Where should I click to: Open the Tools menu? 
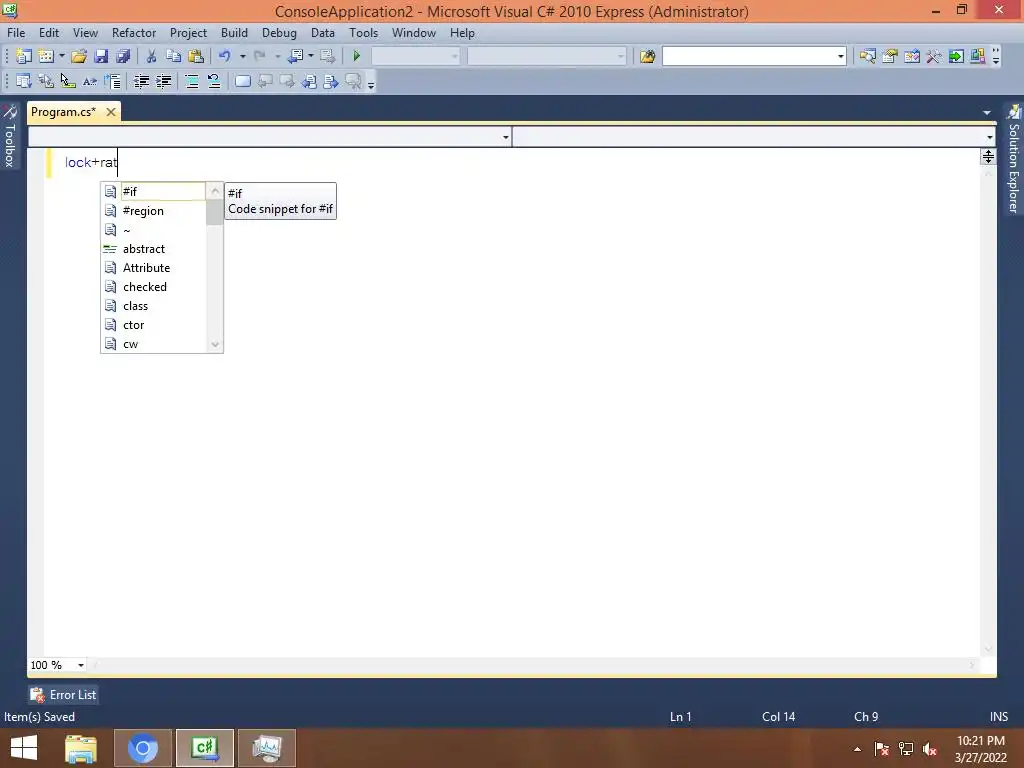[363, 33]
